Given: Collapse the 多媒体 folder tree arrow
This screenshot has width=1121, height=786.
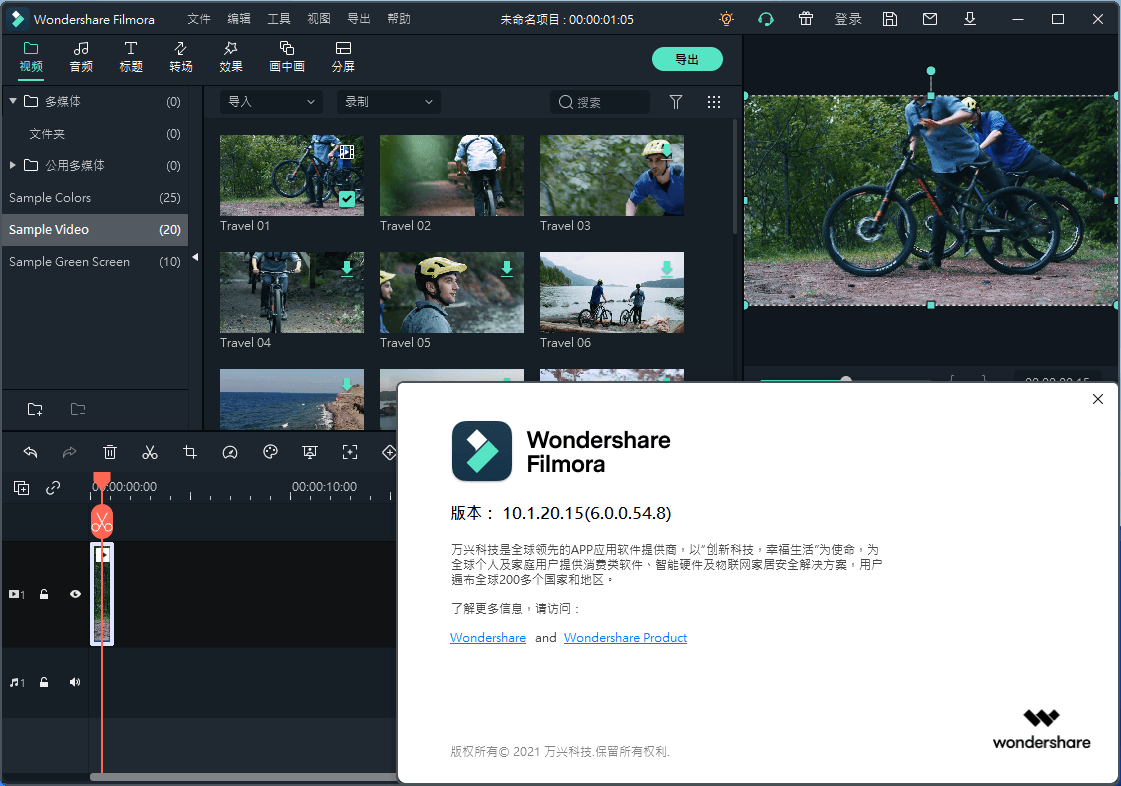Looking at the screenshot, I should [13, 101].
